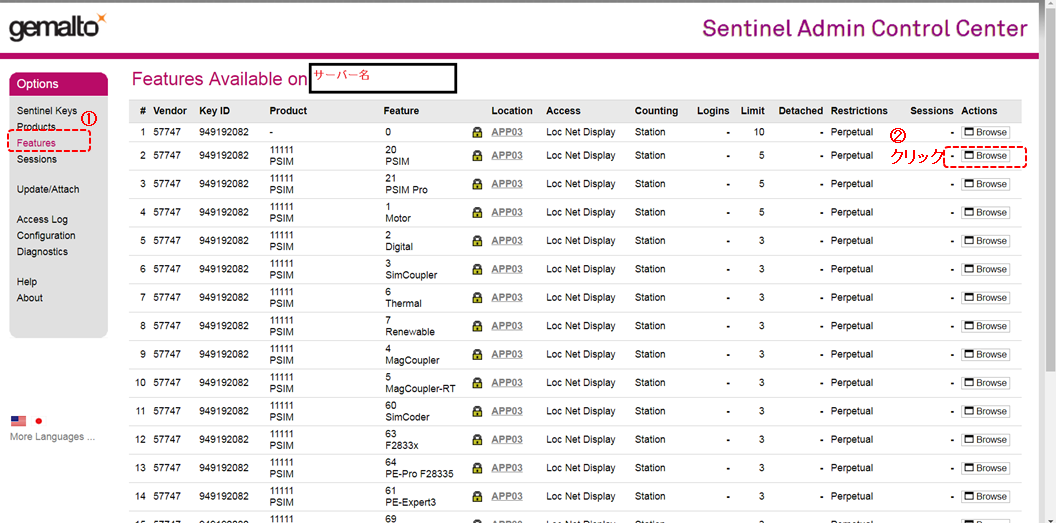Screen dimensions: 1056x523
Task: Click the server name box in the heading
Action: pos(382,78)
